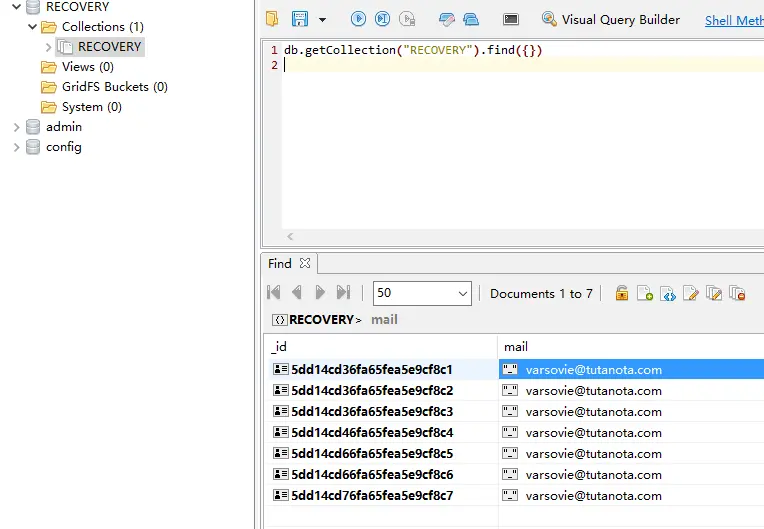
Task: Run statement at cursor icon
Action: click(382, 19)
